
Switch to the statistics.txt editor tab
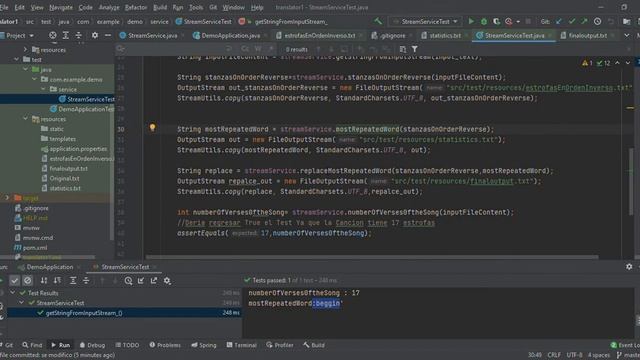444,36
